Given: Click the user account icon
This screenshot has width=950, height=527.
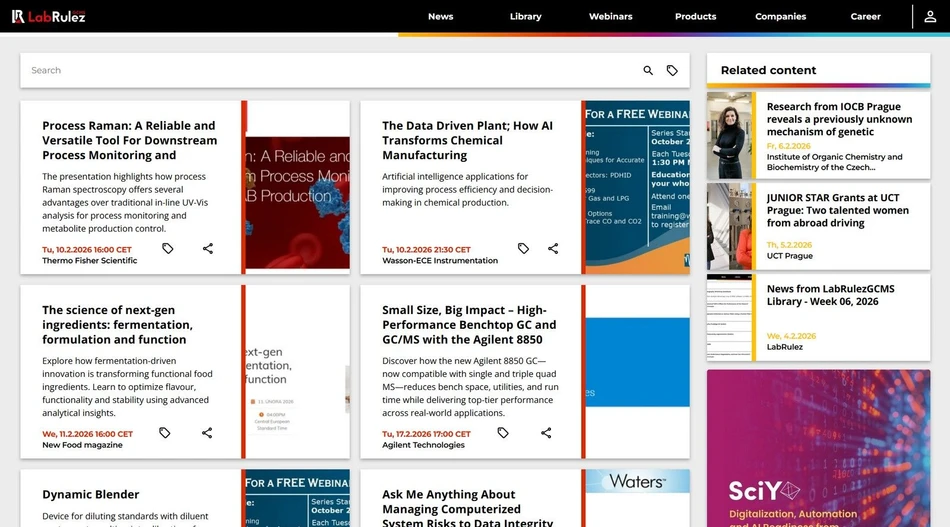Looking at the screenshot, I should coord(930,17).
